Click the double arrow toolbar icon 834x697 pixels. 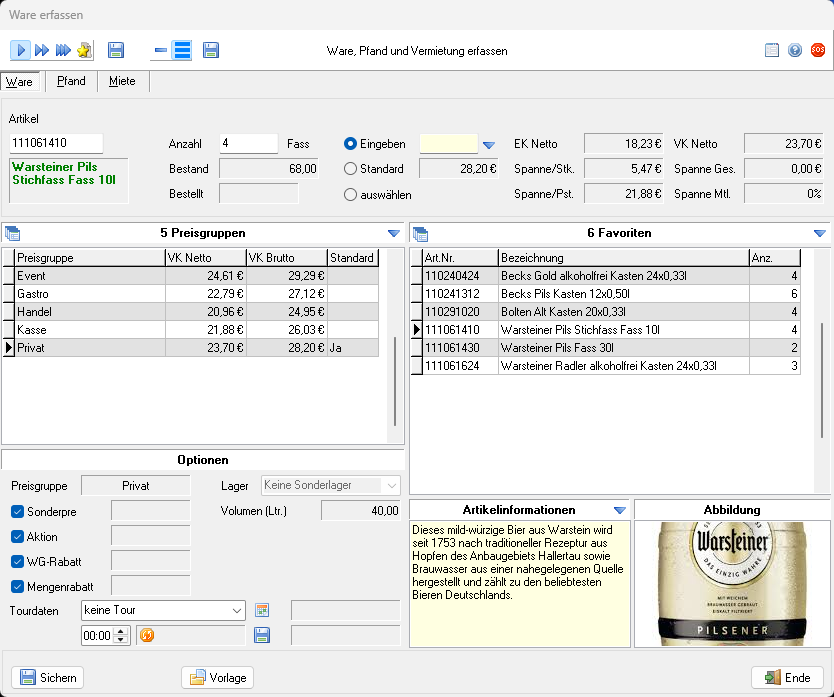pos(41,51)
